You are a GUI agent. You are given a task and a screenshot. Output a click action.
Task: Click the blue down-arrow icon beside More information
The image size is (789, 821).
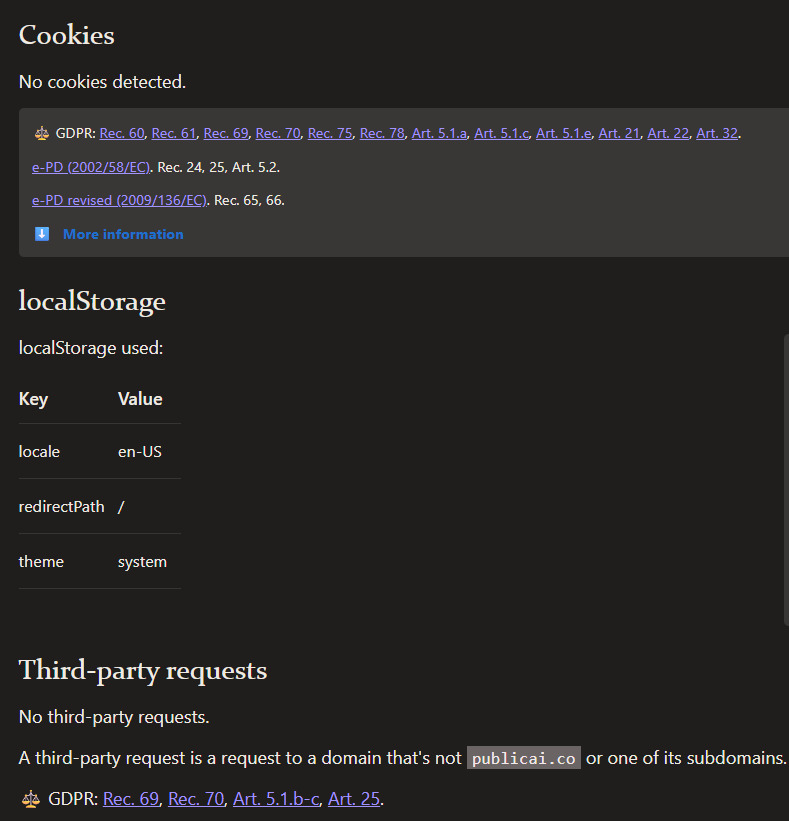[x=42, y=234]
